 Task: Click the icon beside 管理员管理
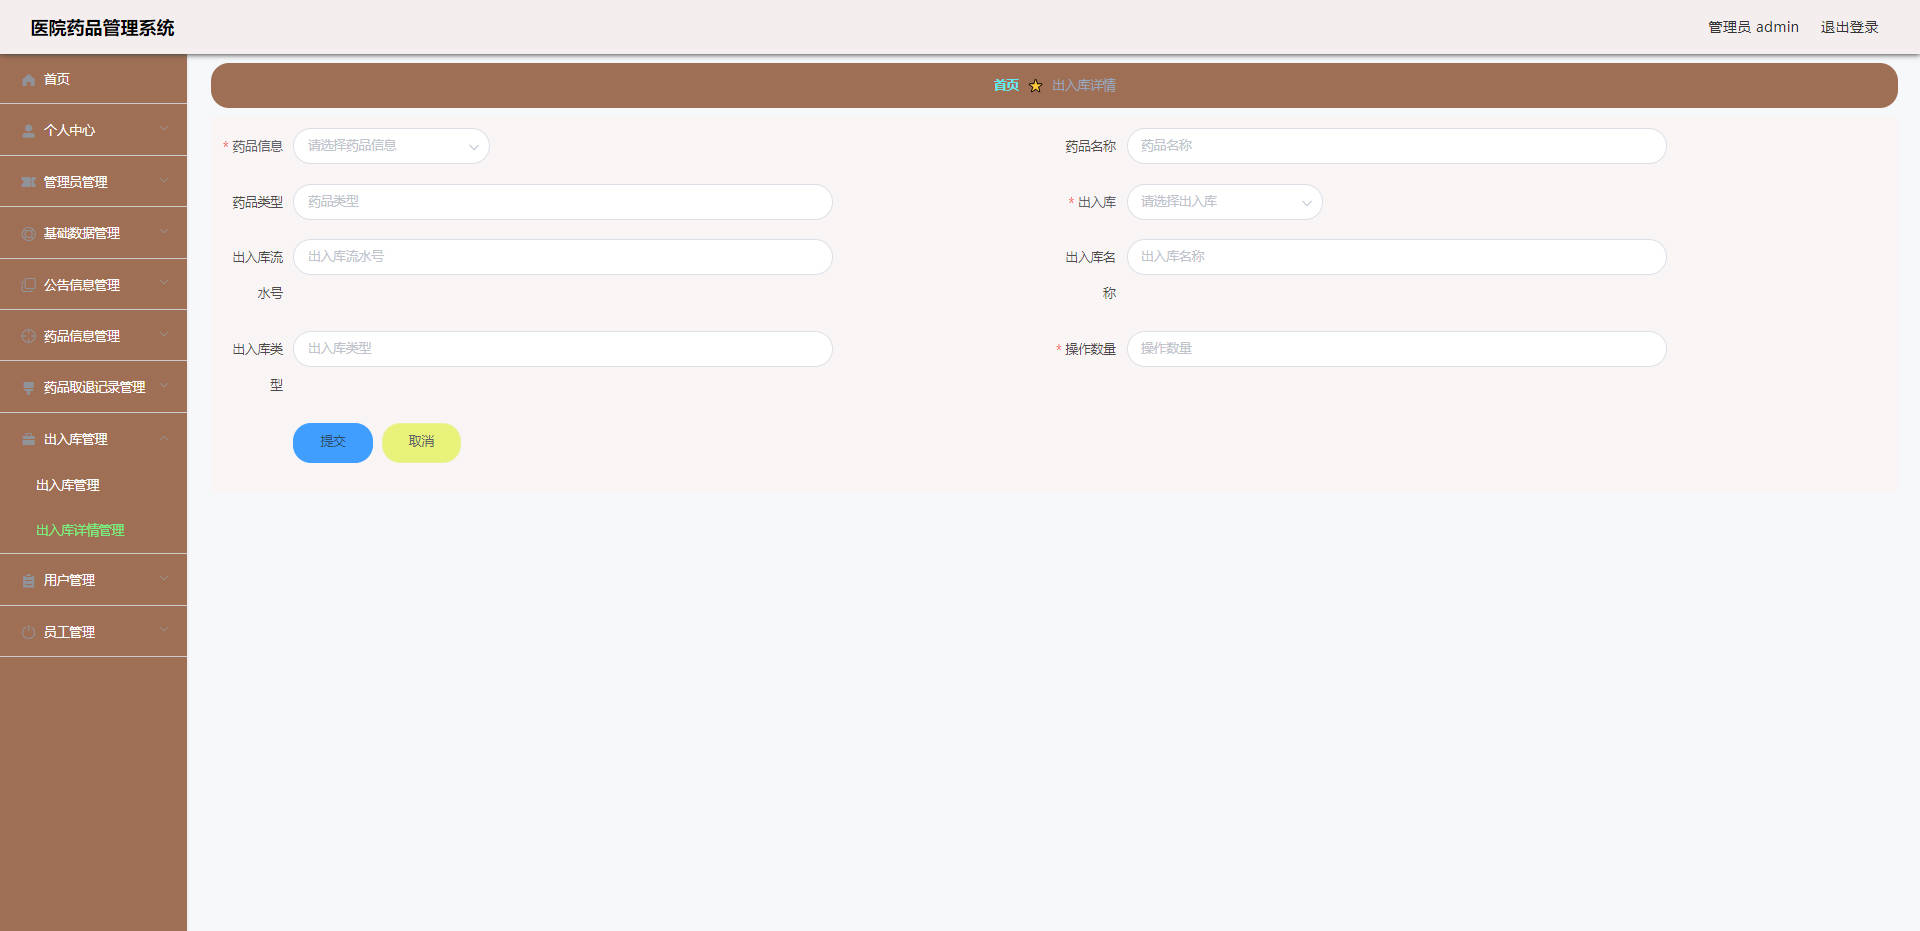[29, 182]
